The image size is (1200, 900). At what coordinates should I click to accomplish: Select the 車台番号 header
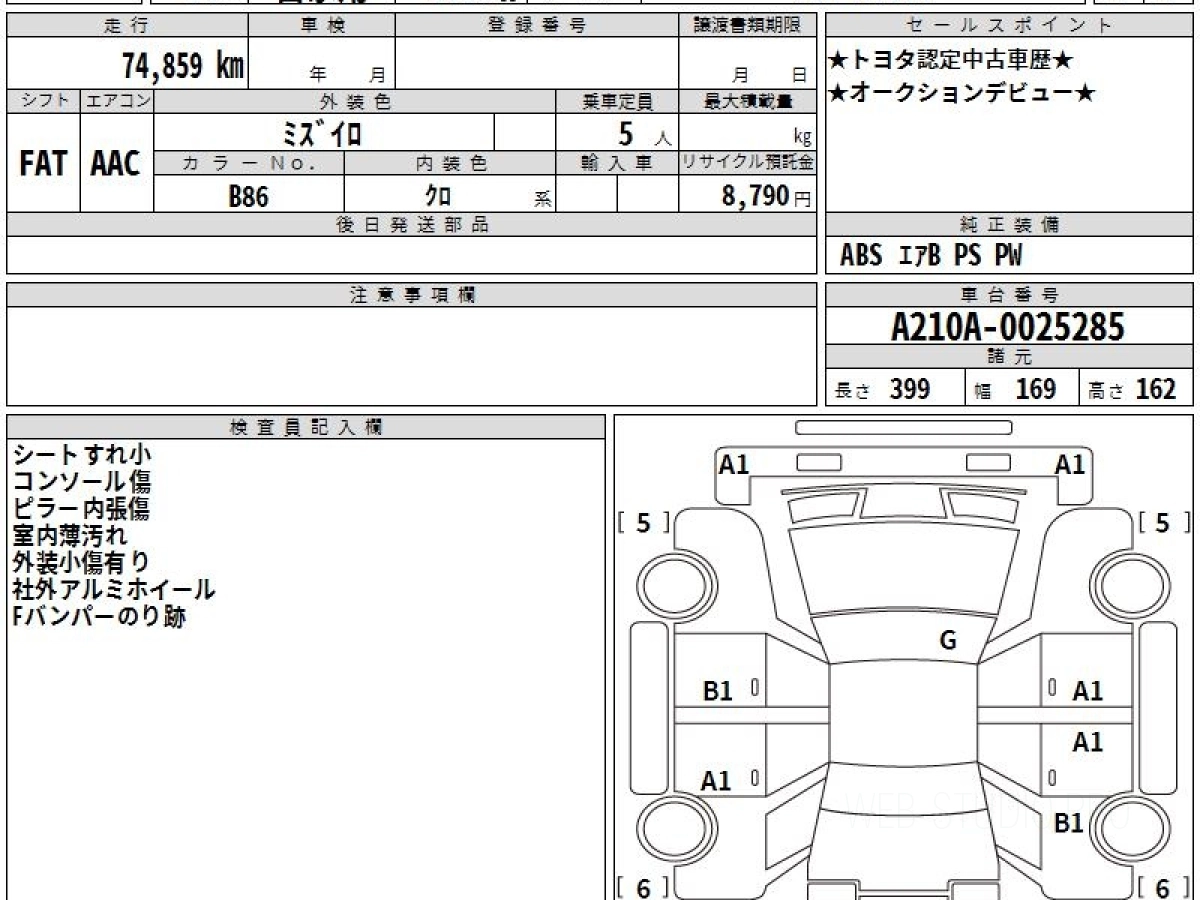[x=1009, y=295]
